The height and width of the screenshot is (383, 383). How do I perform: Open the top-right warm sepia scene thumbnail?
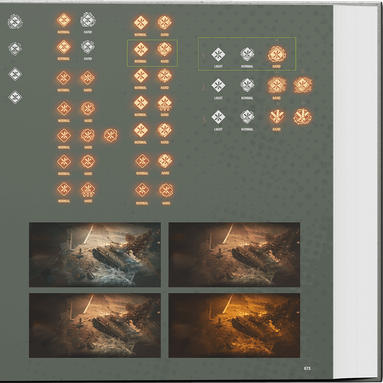coord(234,255)
